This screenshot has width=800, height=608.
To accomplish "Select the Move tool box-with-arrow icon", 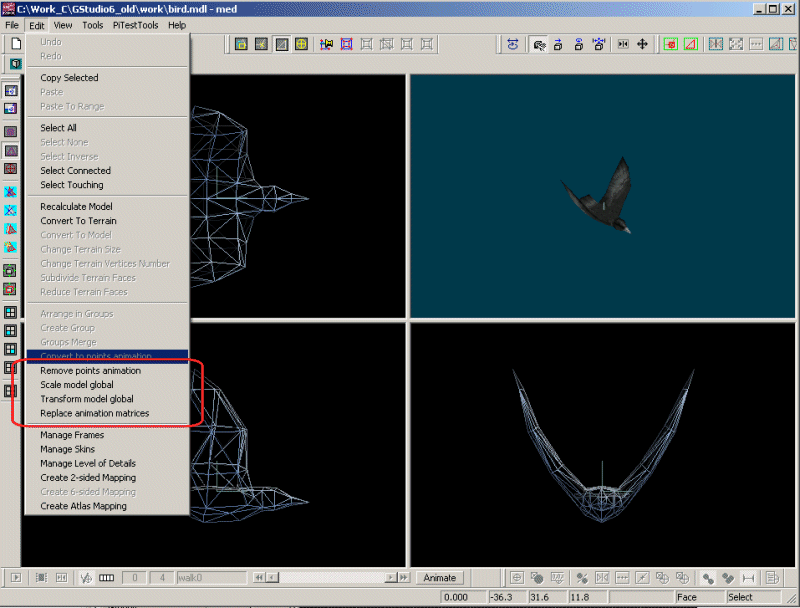I will click(558, 44).
